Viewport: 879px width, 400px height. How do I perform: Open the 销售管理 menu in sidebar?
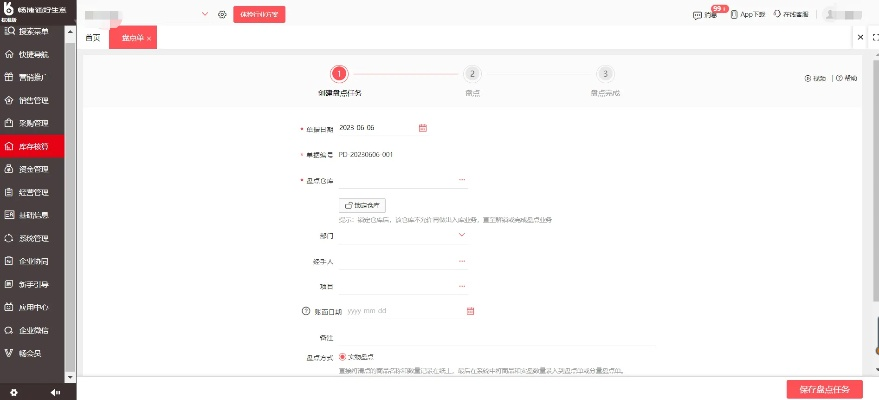39,100
